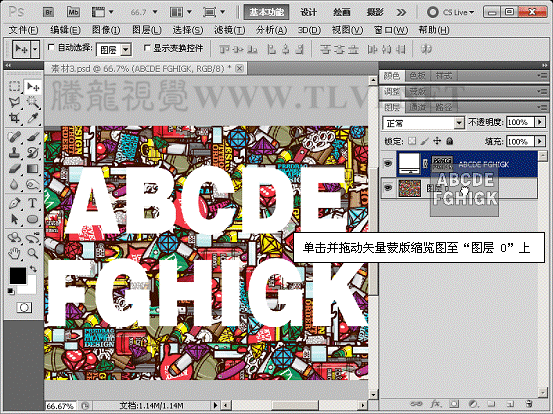Click the background color swatch
This screenshot has height=414, width=553.
31,288
